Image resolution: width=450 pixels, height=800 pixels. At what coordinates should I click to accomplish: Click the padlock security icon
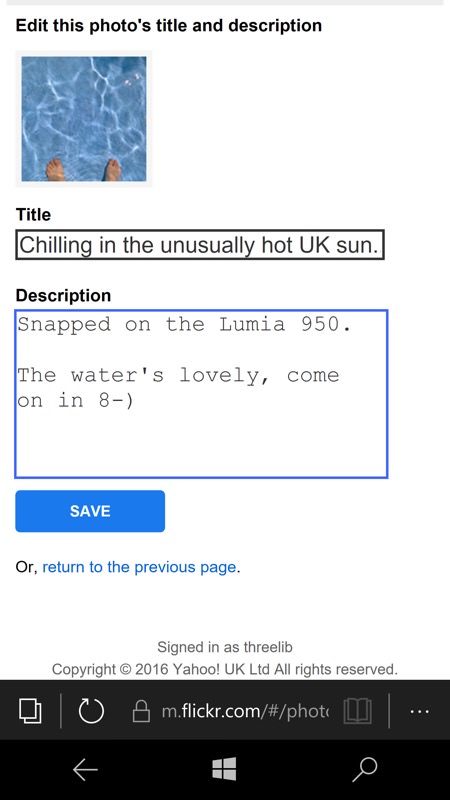(141, 711)
